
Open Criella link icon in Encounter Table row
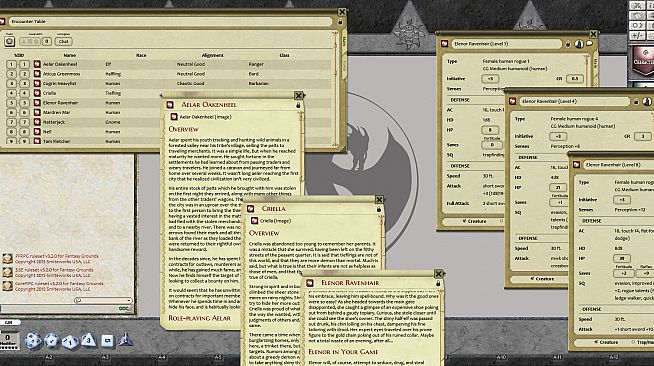coord(37,93)
